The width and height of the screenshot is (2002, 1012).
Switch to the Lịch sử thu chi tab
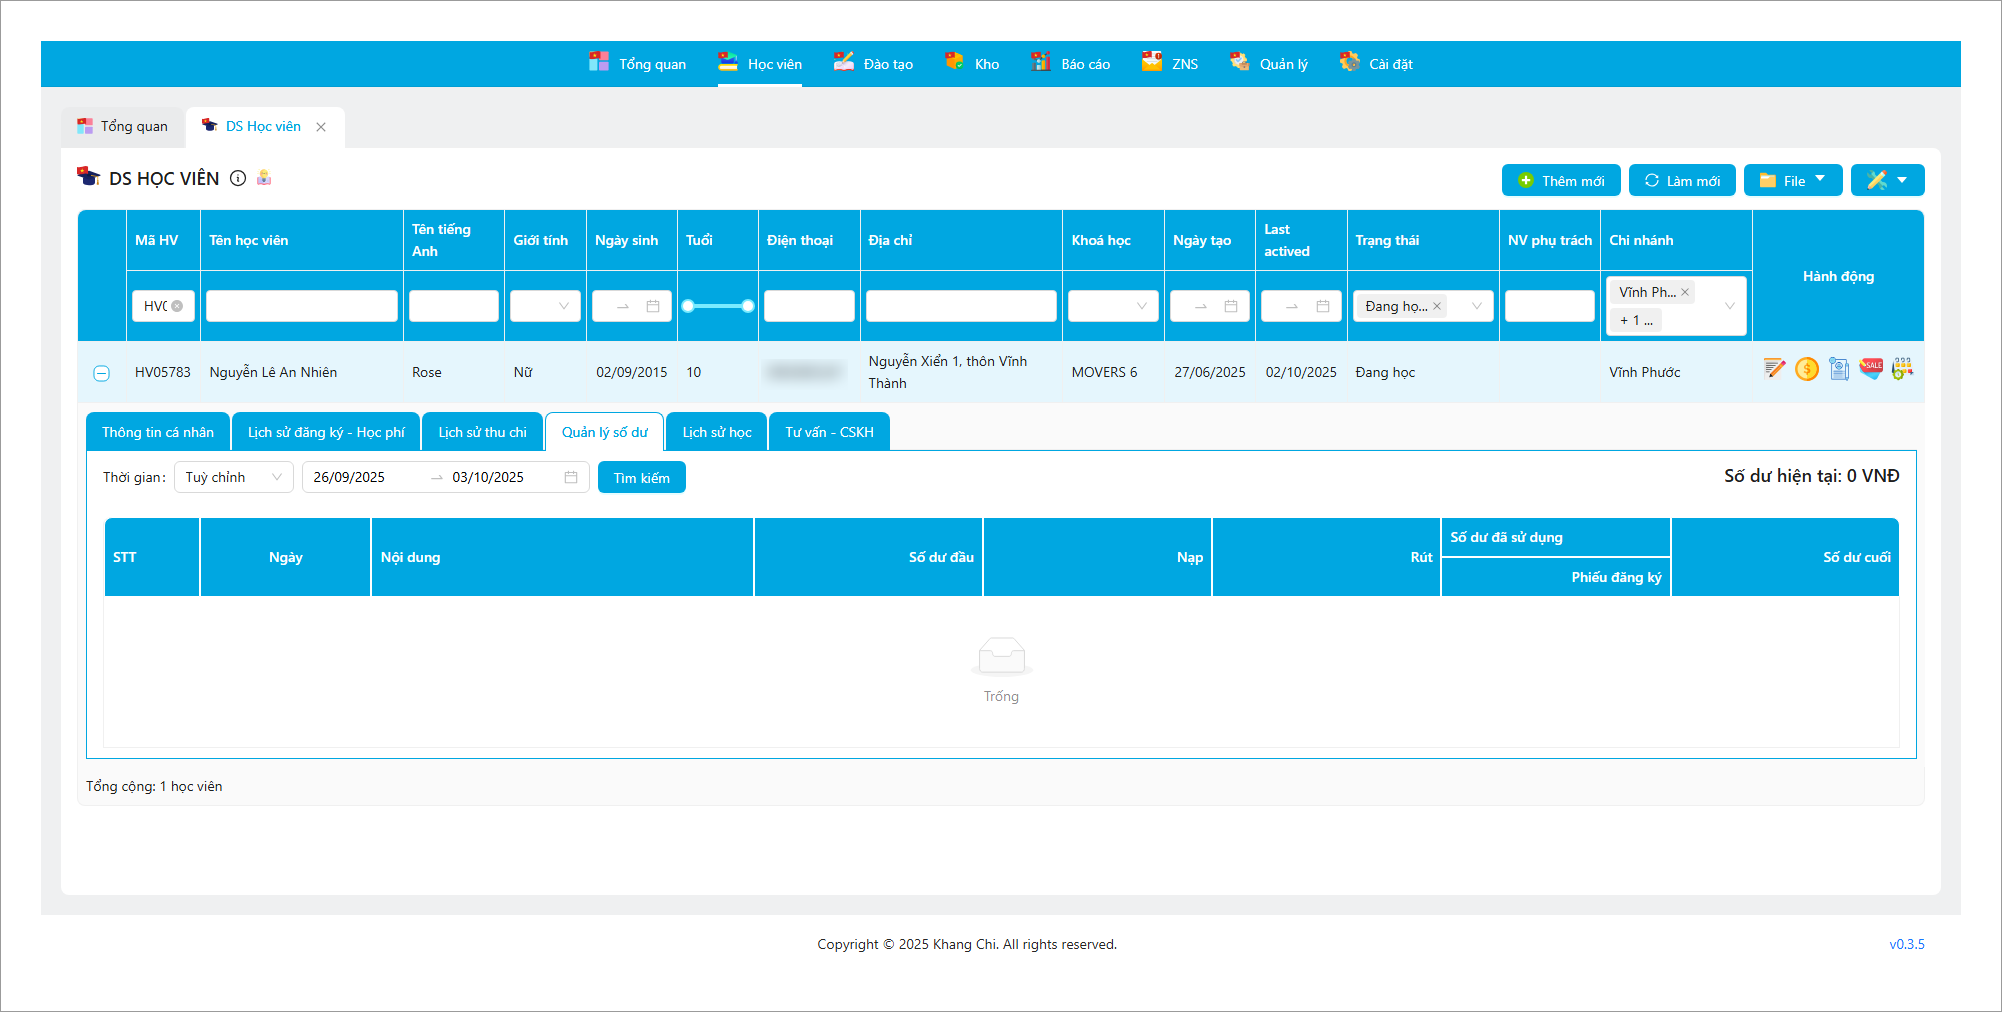click(x=482, y=432)
